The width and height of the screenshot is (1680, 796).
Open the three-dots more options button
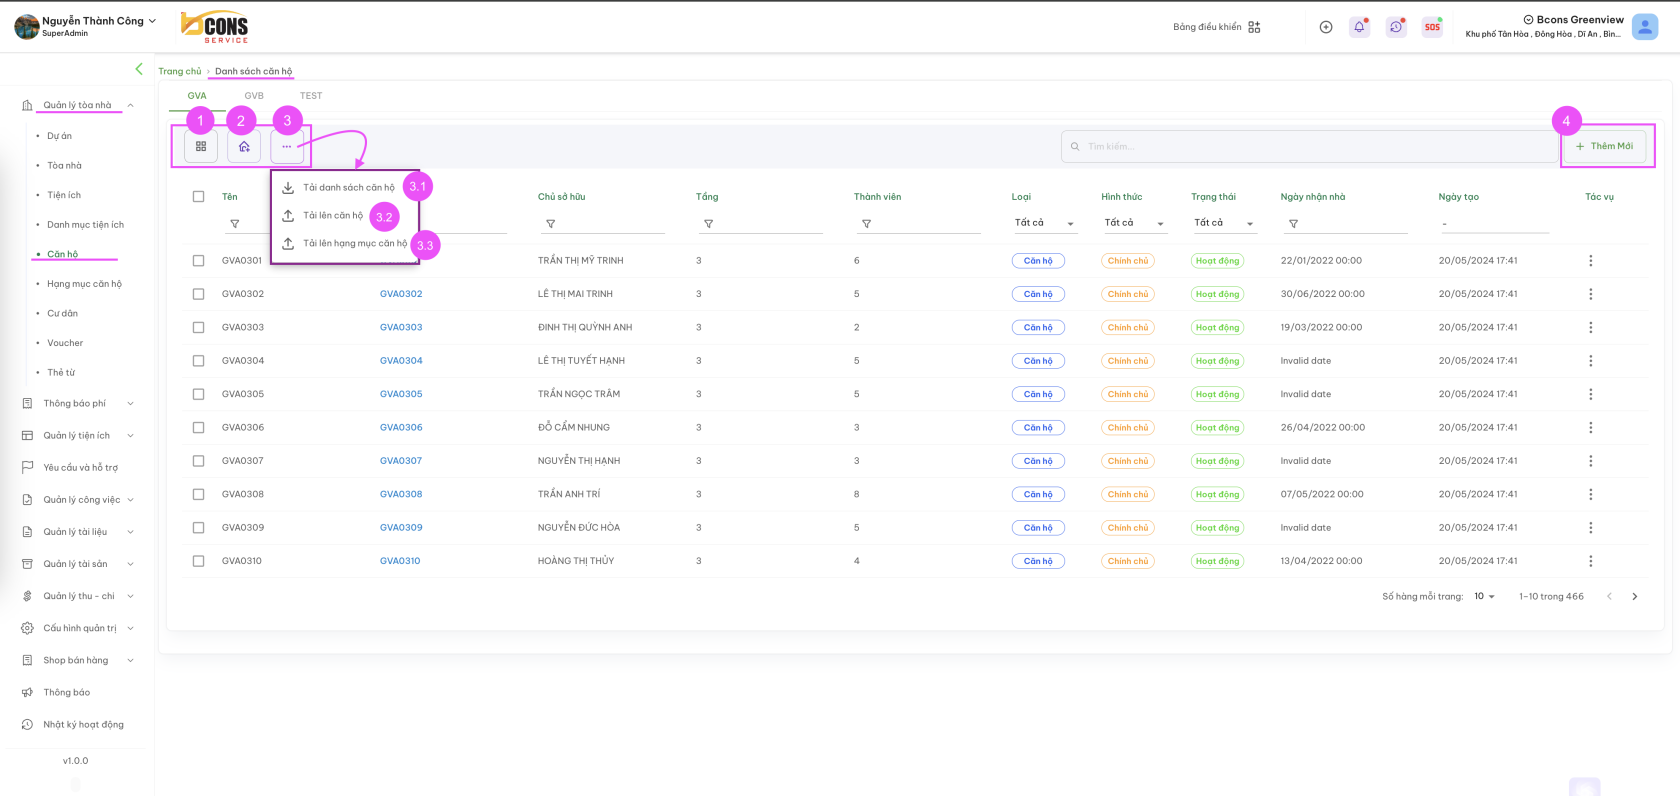(287, 146)
